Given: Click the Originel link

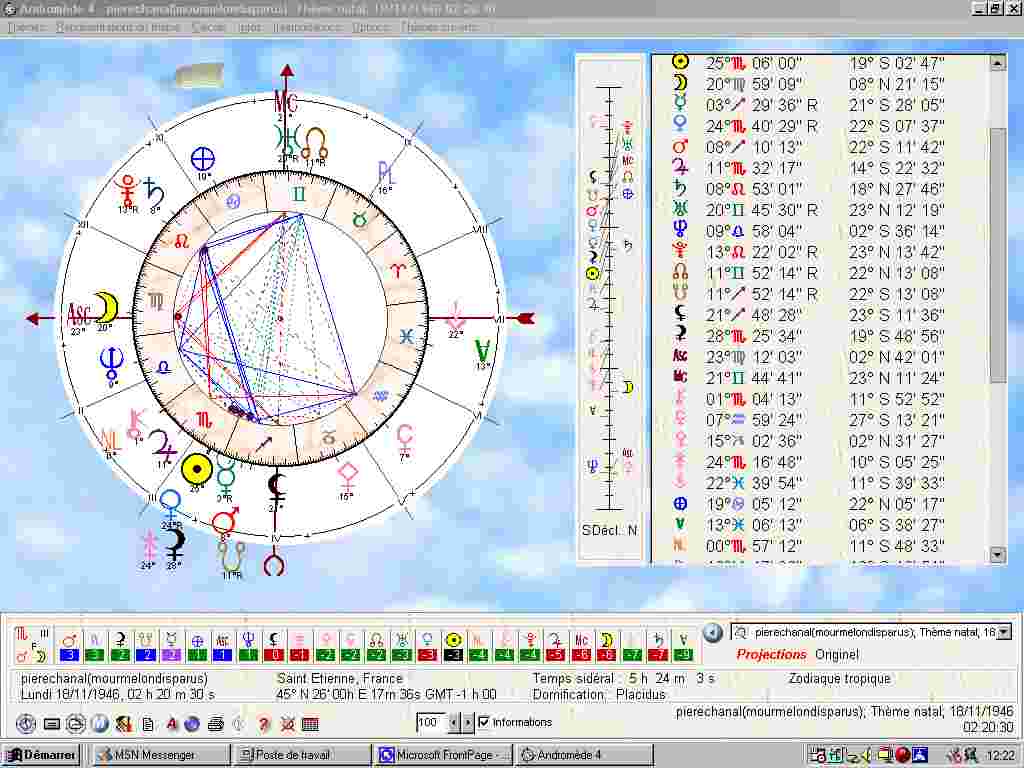Looking at the screenshot, I should coord(837,654).
